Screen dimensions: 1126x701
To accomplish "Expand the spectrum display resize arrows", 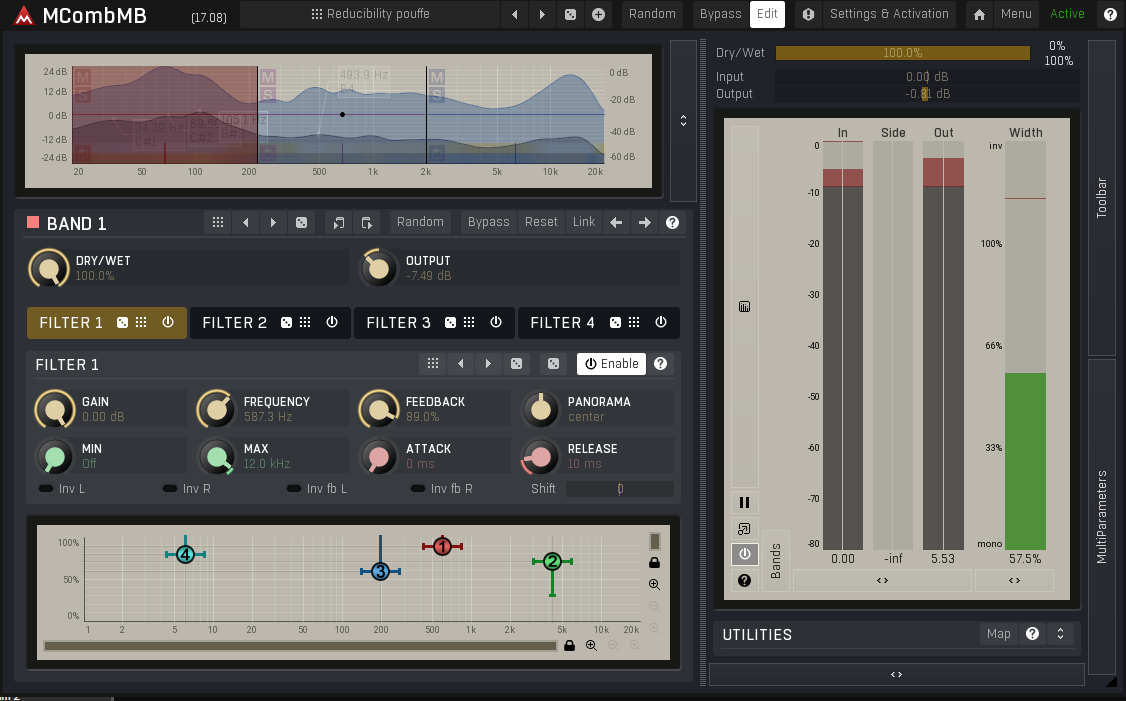I will pos(683,121).
